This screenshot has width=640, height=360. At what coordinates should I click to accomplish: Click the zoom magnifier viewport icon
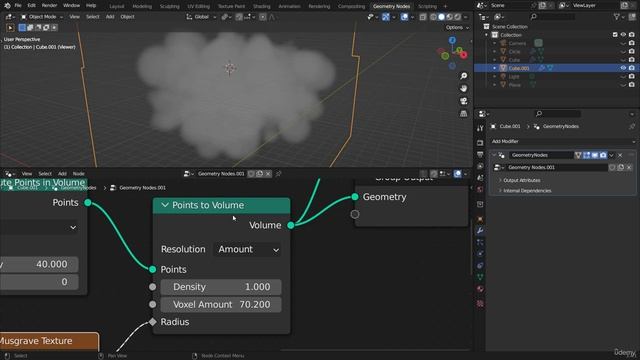[x=464, y=76]
